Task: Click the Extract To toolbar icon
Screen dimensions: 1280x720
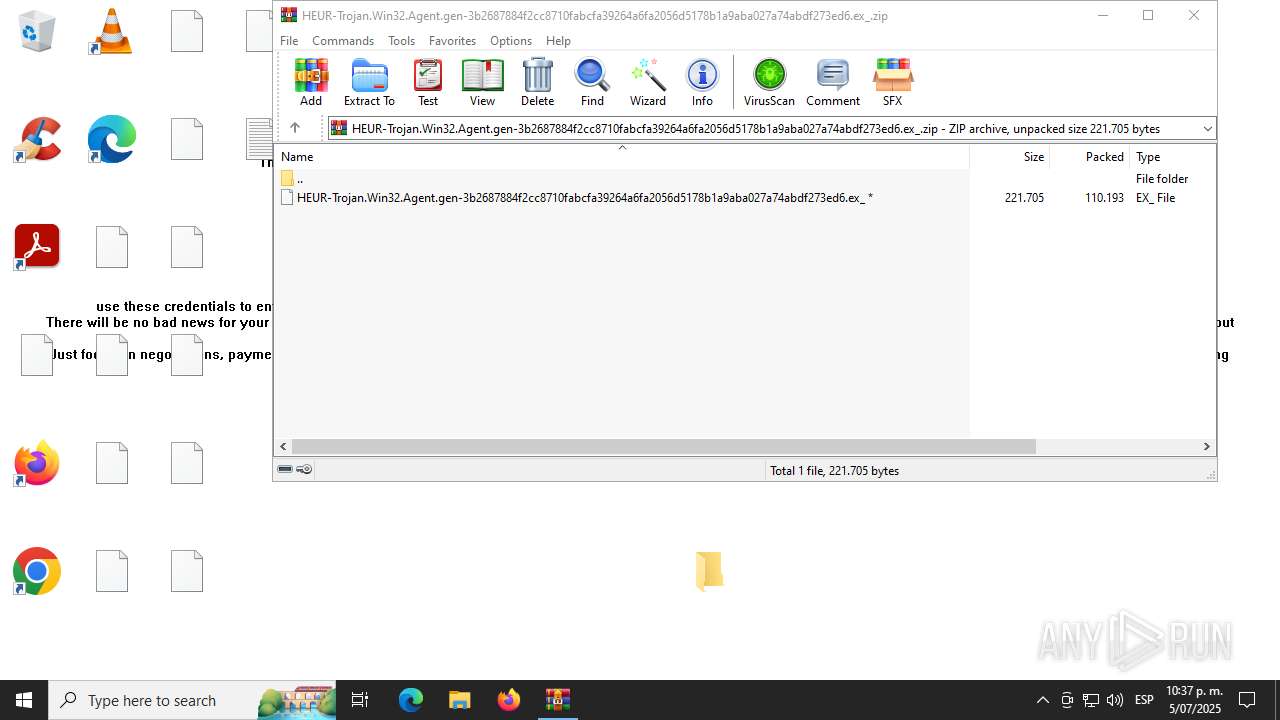Action: (369, 81)
